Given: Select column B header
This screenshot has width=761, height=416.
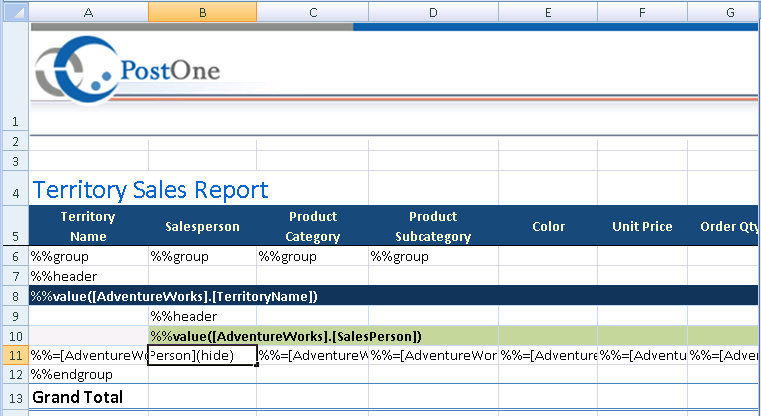Looking at the screenshot, I should click(202, 12).
